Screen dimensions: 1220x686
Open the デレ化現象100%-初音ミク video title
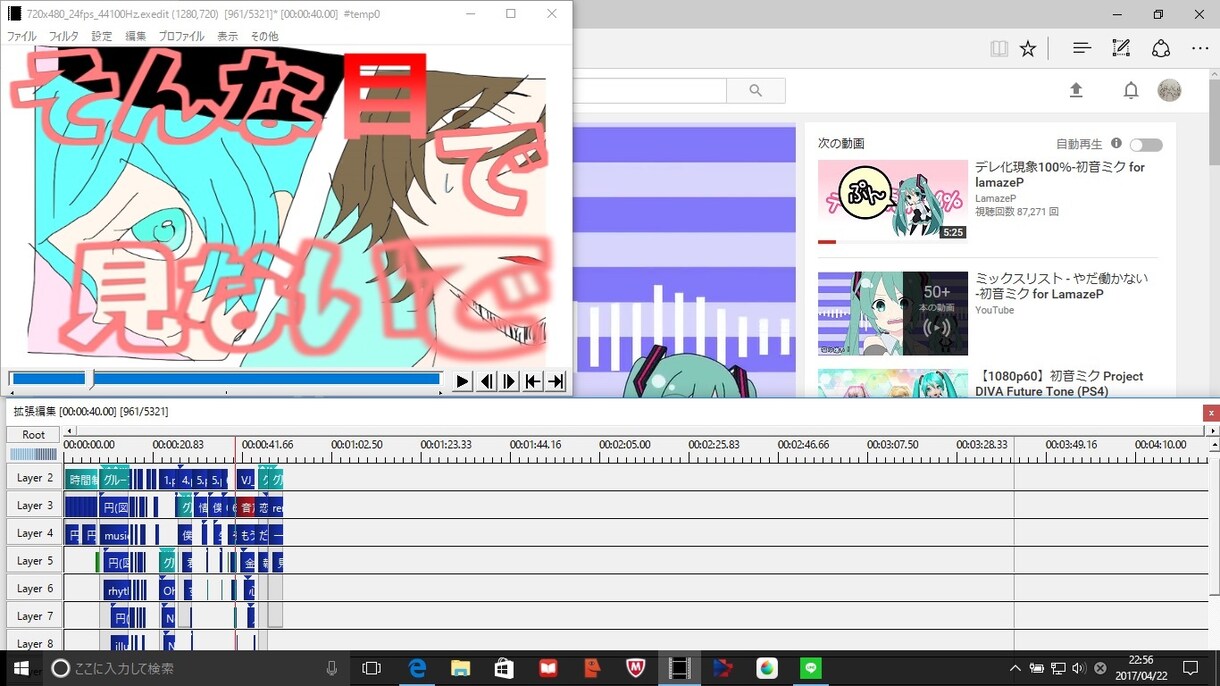[1060, 175]
